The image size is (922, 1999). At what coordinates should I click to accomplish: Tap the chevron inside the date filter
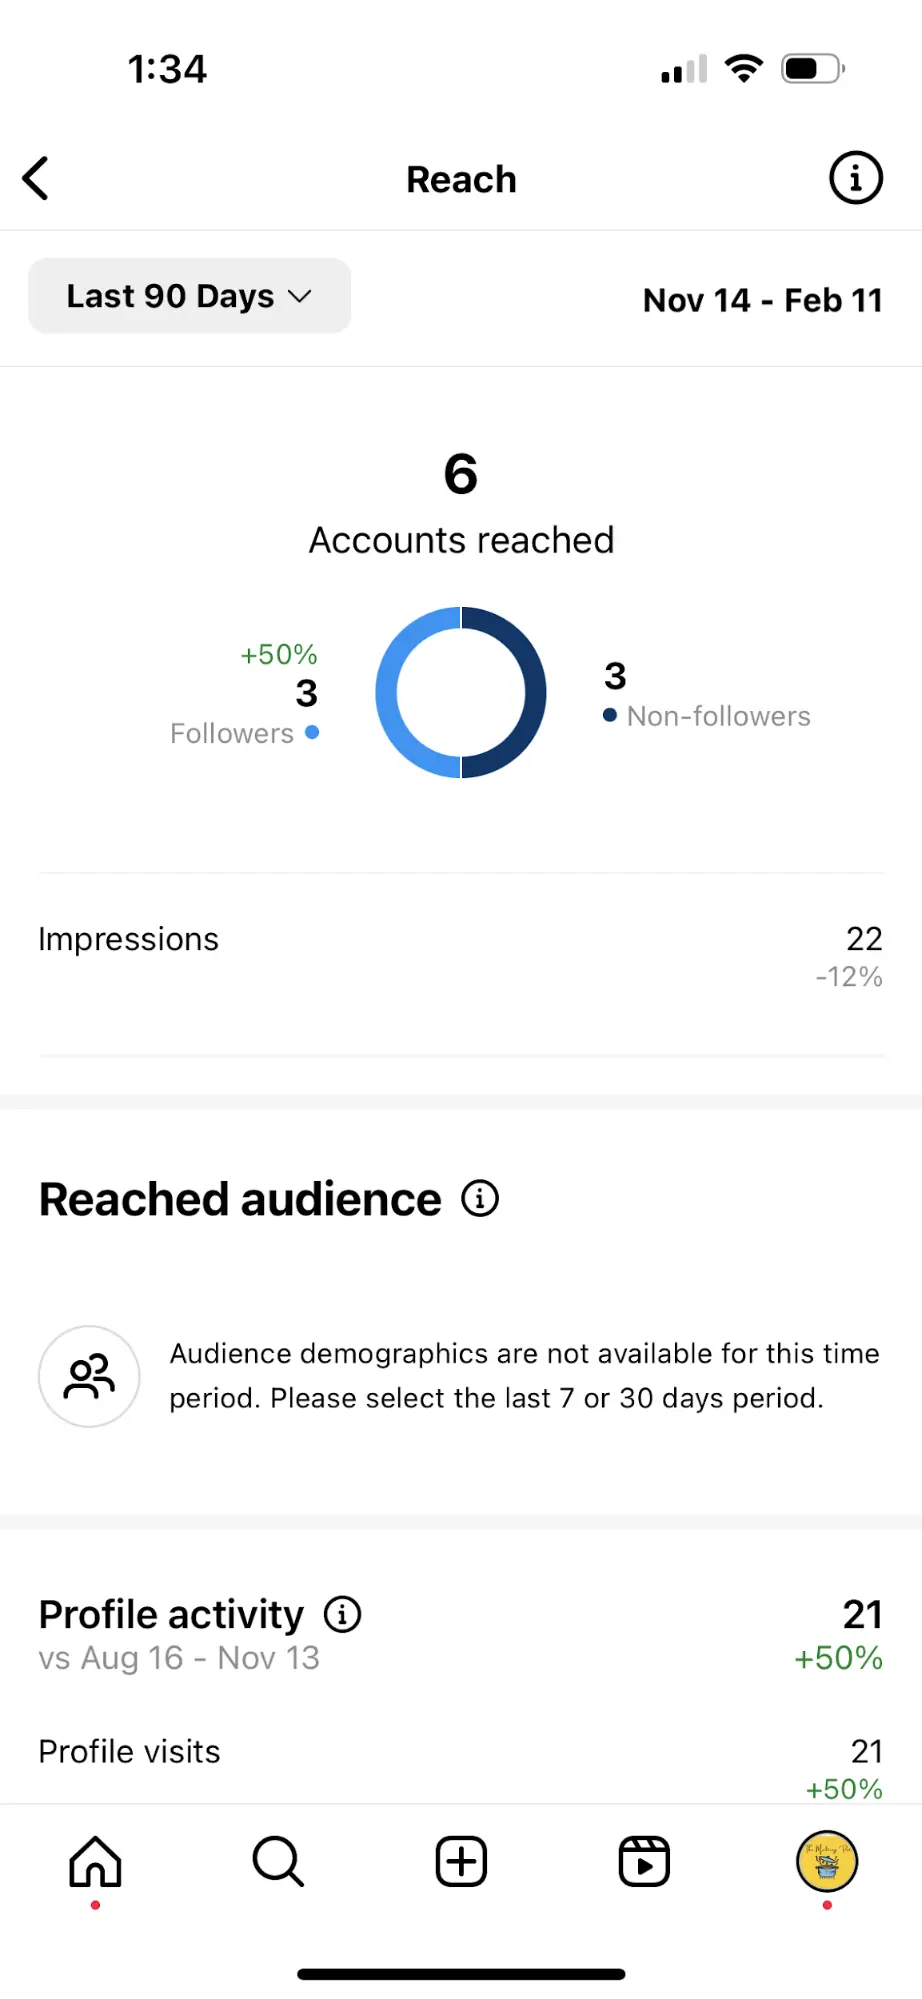[x=299, y=297]
